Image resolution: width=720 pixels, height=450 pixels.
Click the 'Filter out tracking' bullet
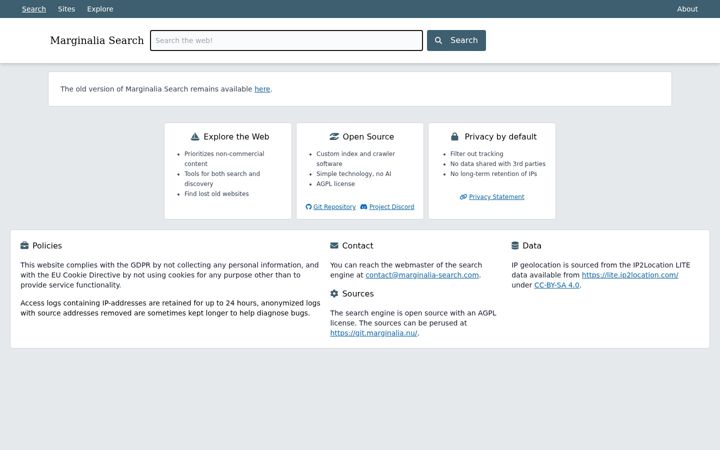click(x=477, y=154)
